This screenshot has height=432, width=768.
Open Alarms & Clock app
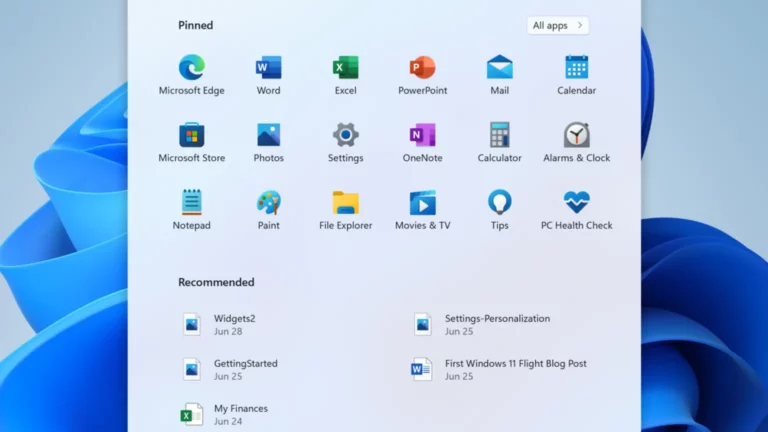(576, 142)
